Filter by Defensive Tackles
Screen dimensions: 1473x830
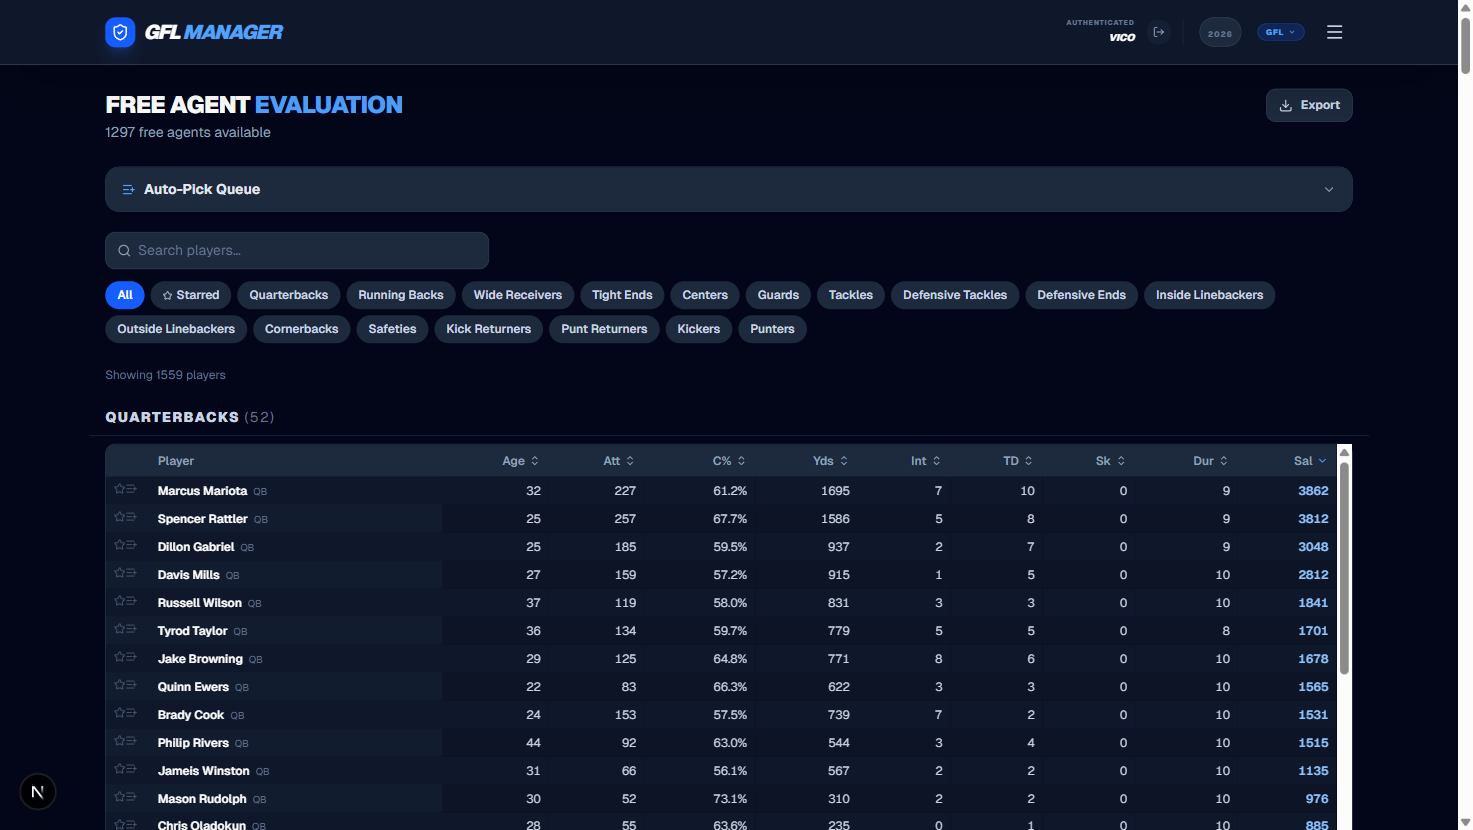coord(955,295)
